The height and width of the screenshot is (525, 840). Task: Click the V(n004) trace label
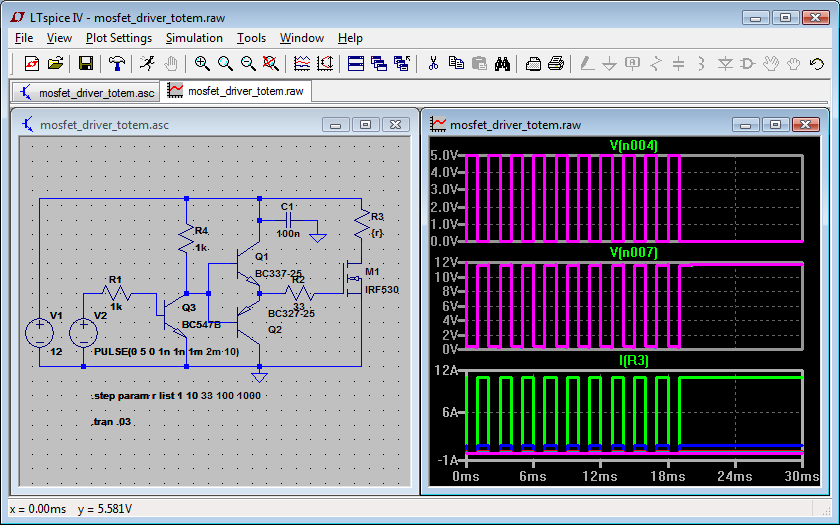(x=634, y=145)
